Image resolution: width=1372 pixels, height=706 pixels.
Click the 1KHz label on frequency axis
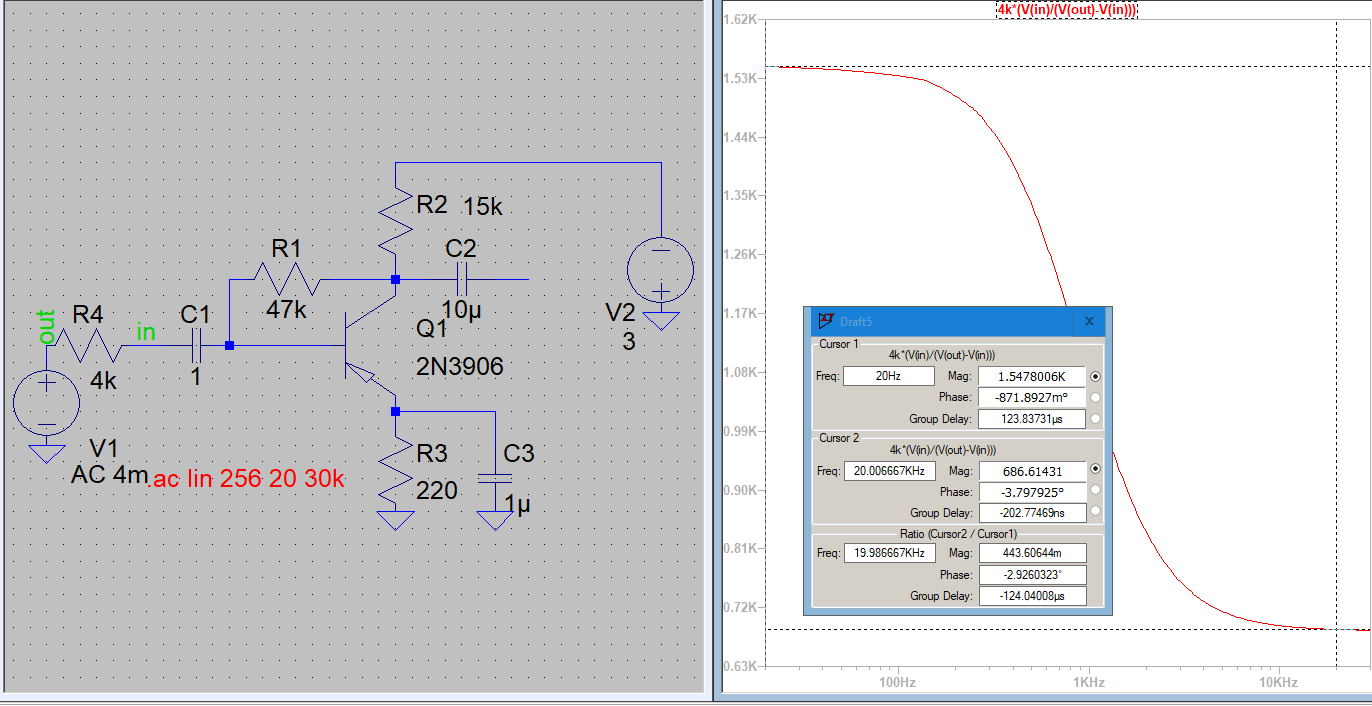[x=1088, y=682]
